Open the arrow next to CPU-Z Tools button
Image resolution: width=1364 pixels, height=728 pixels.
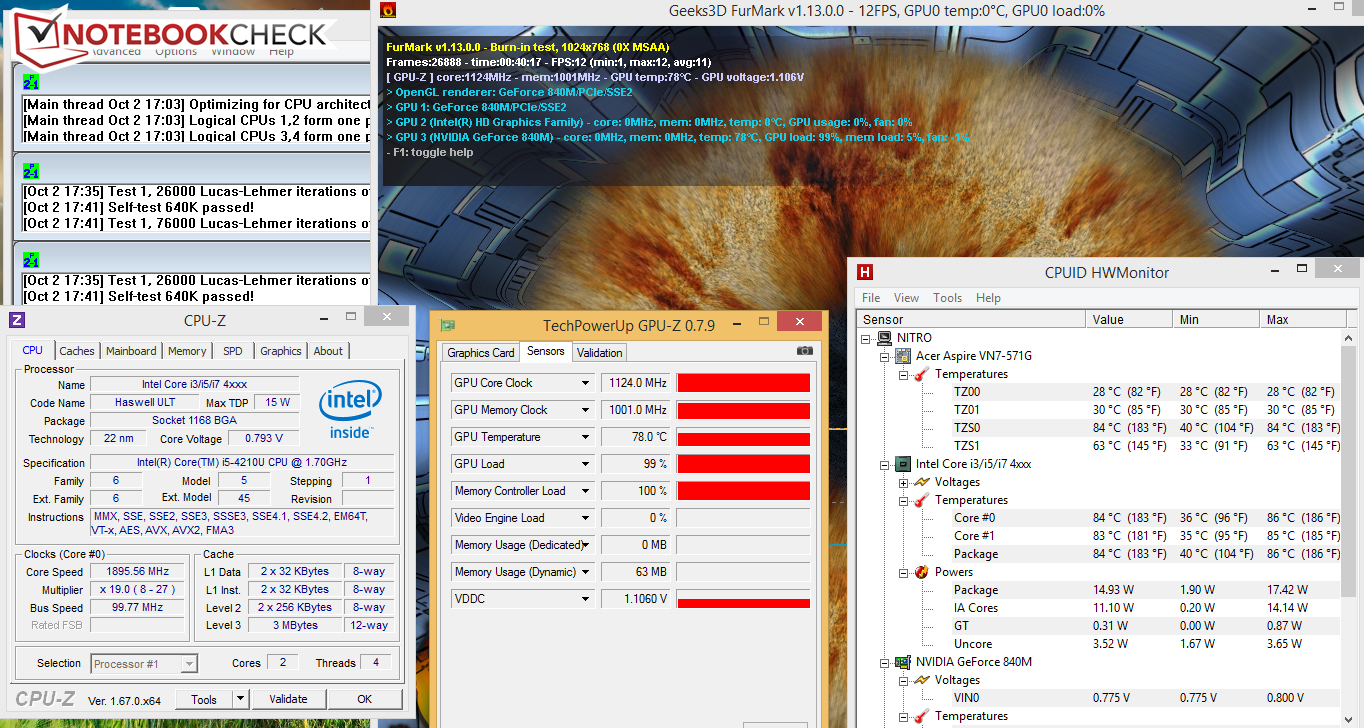pos(241,699)
